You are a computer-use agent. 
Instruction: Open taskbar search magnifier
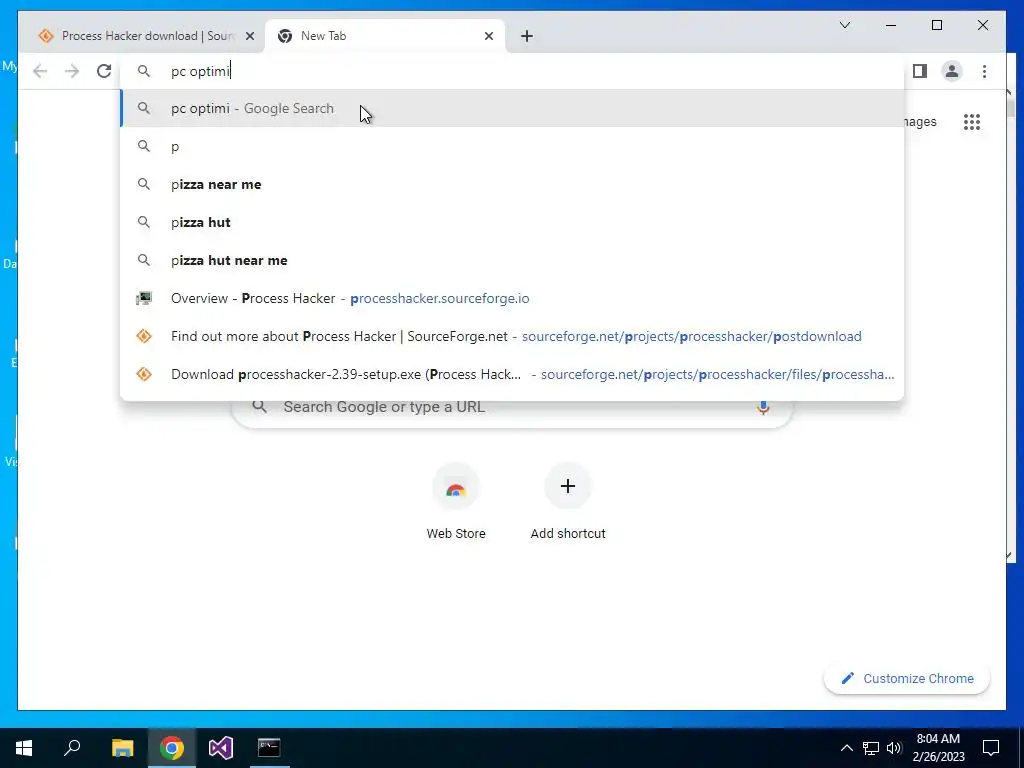point(72,748)
